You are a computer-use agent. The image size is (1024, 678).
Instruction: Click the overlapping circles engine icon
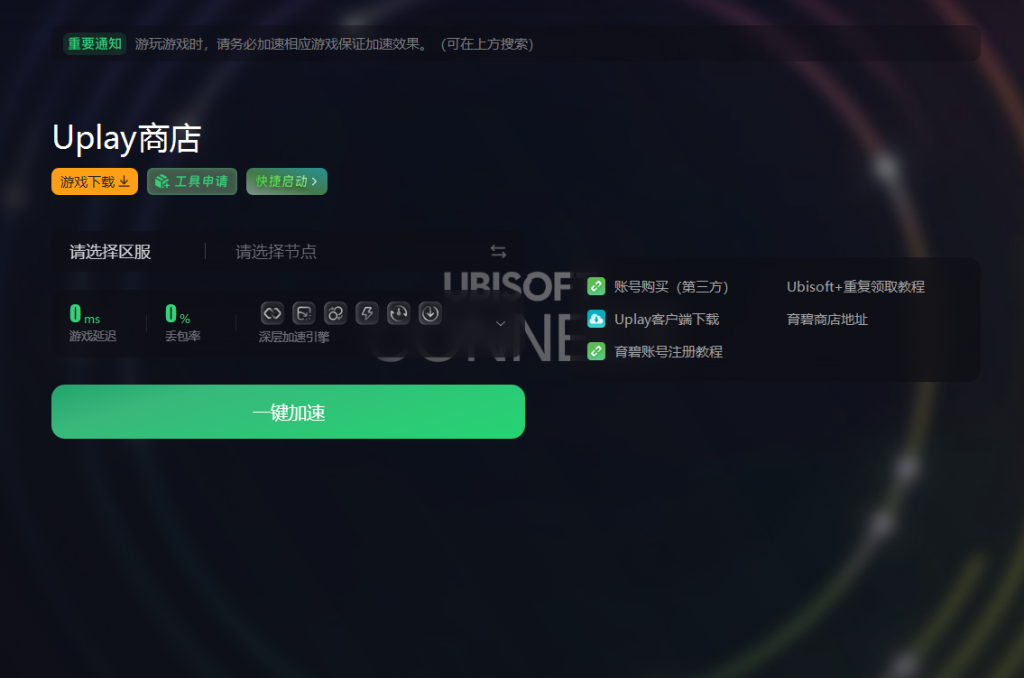point(336,314)
